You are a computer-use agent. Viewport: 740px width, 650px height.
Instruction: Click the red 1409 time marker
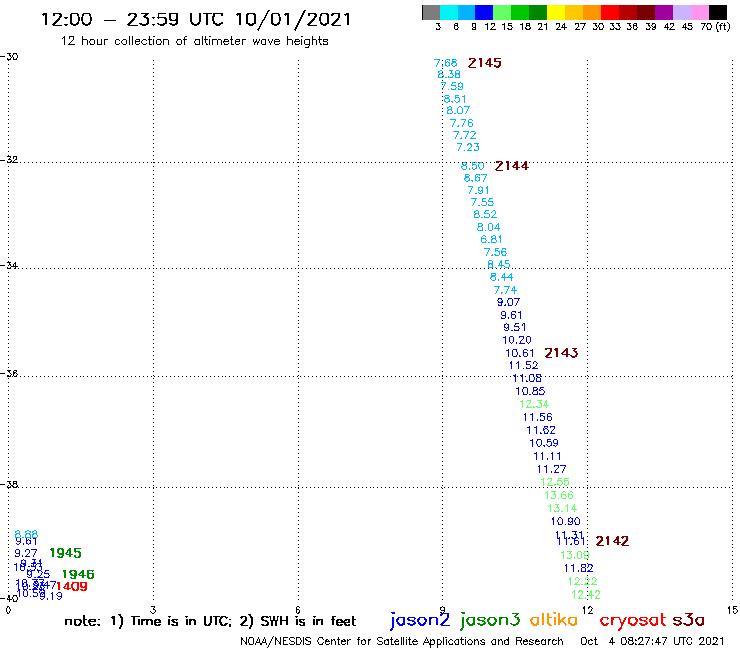[x=72, y=586]
